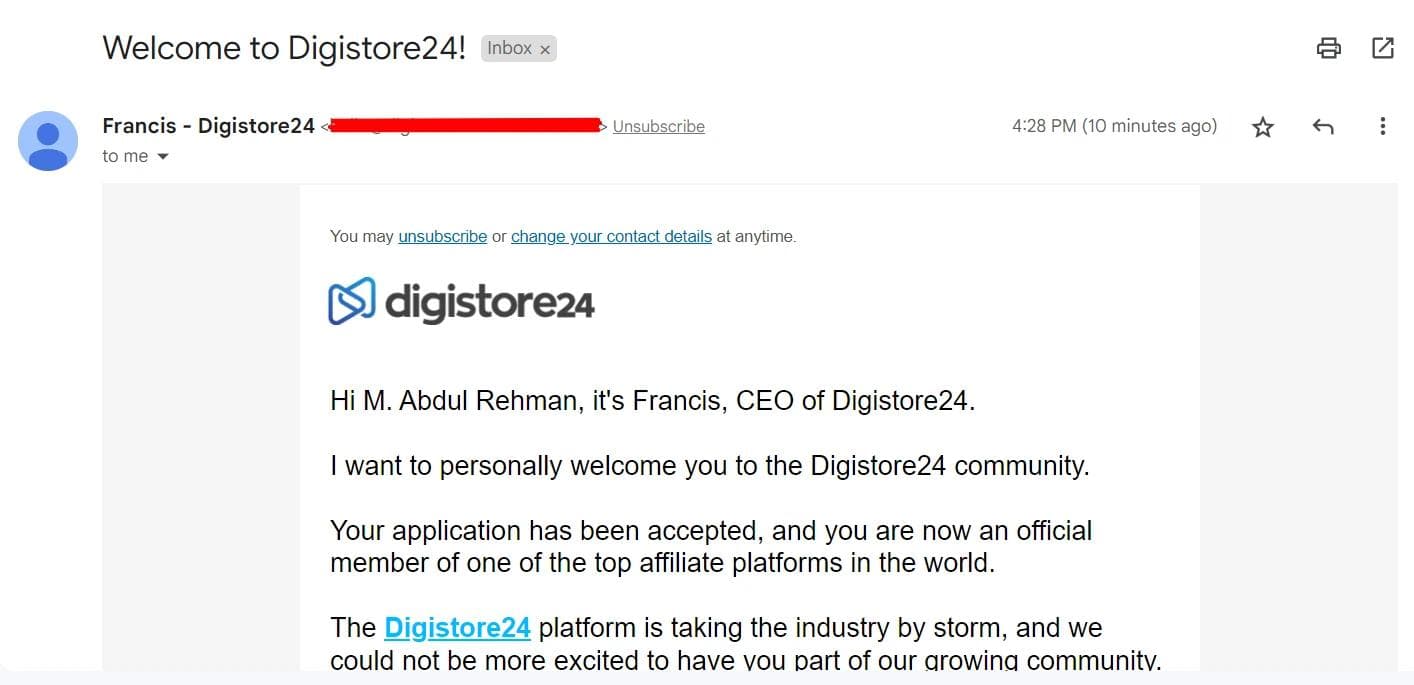Open the three-dot more options menu

click(x=1382, y=126)
